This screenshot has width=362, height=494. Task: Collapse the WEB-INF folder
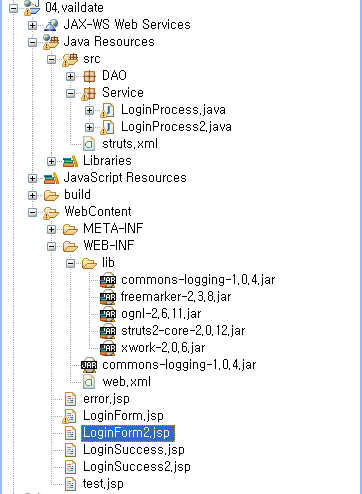tap(51, 246)
